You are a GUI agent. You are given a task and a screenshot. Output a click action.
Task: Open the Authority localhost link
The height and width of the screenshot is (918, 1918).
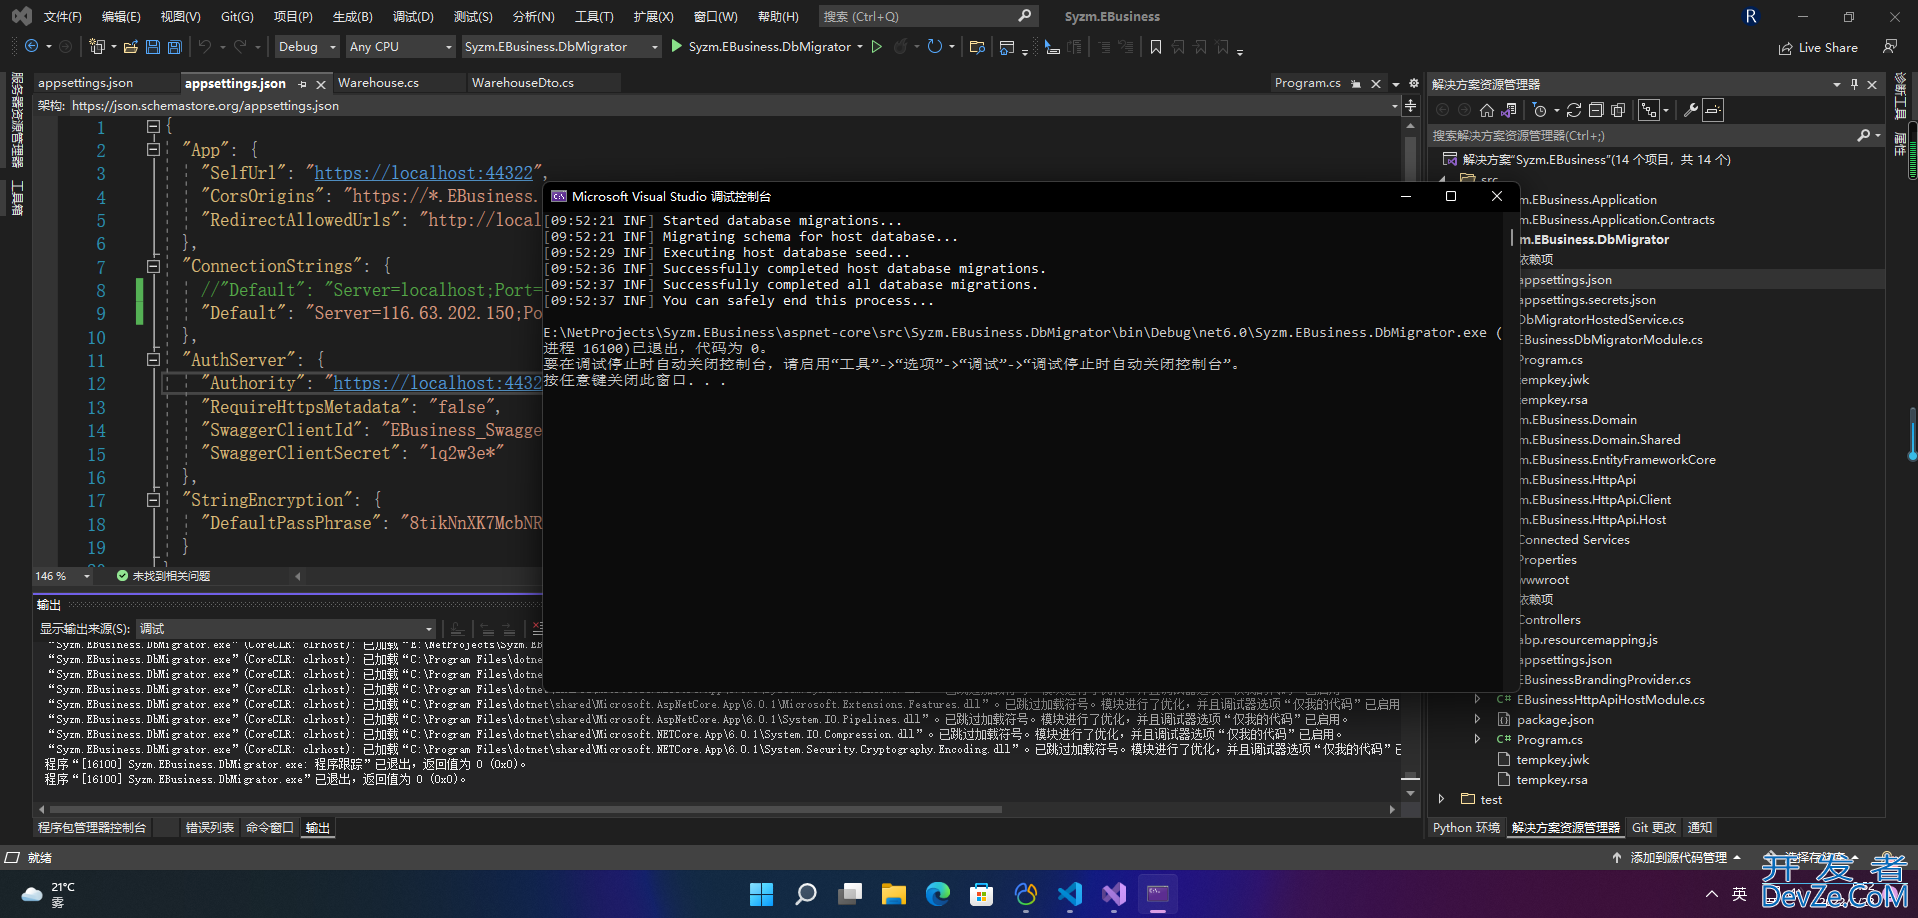[437, 383]
